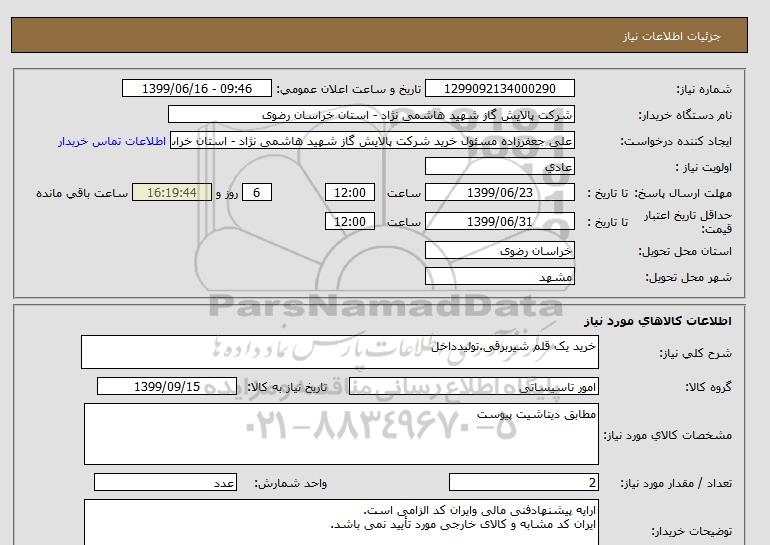
Task: Click the response deadline time 12:00 field
Action: pos(350,192)
